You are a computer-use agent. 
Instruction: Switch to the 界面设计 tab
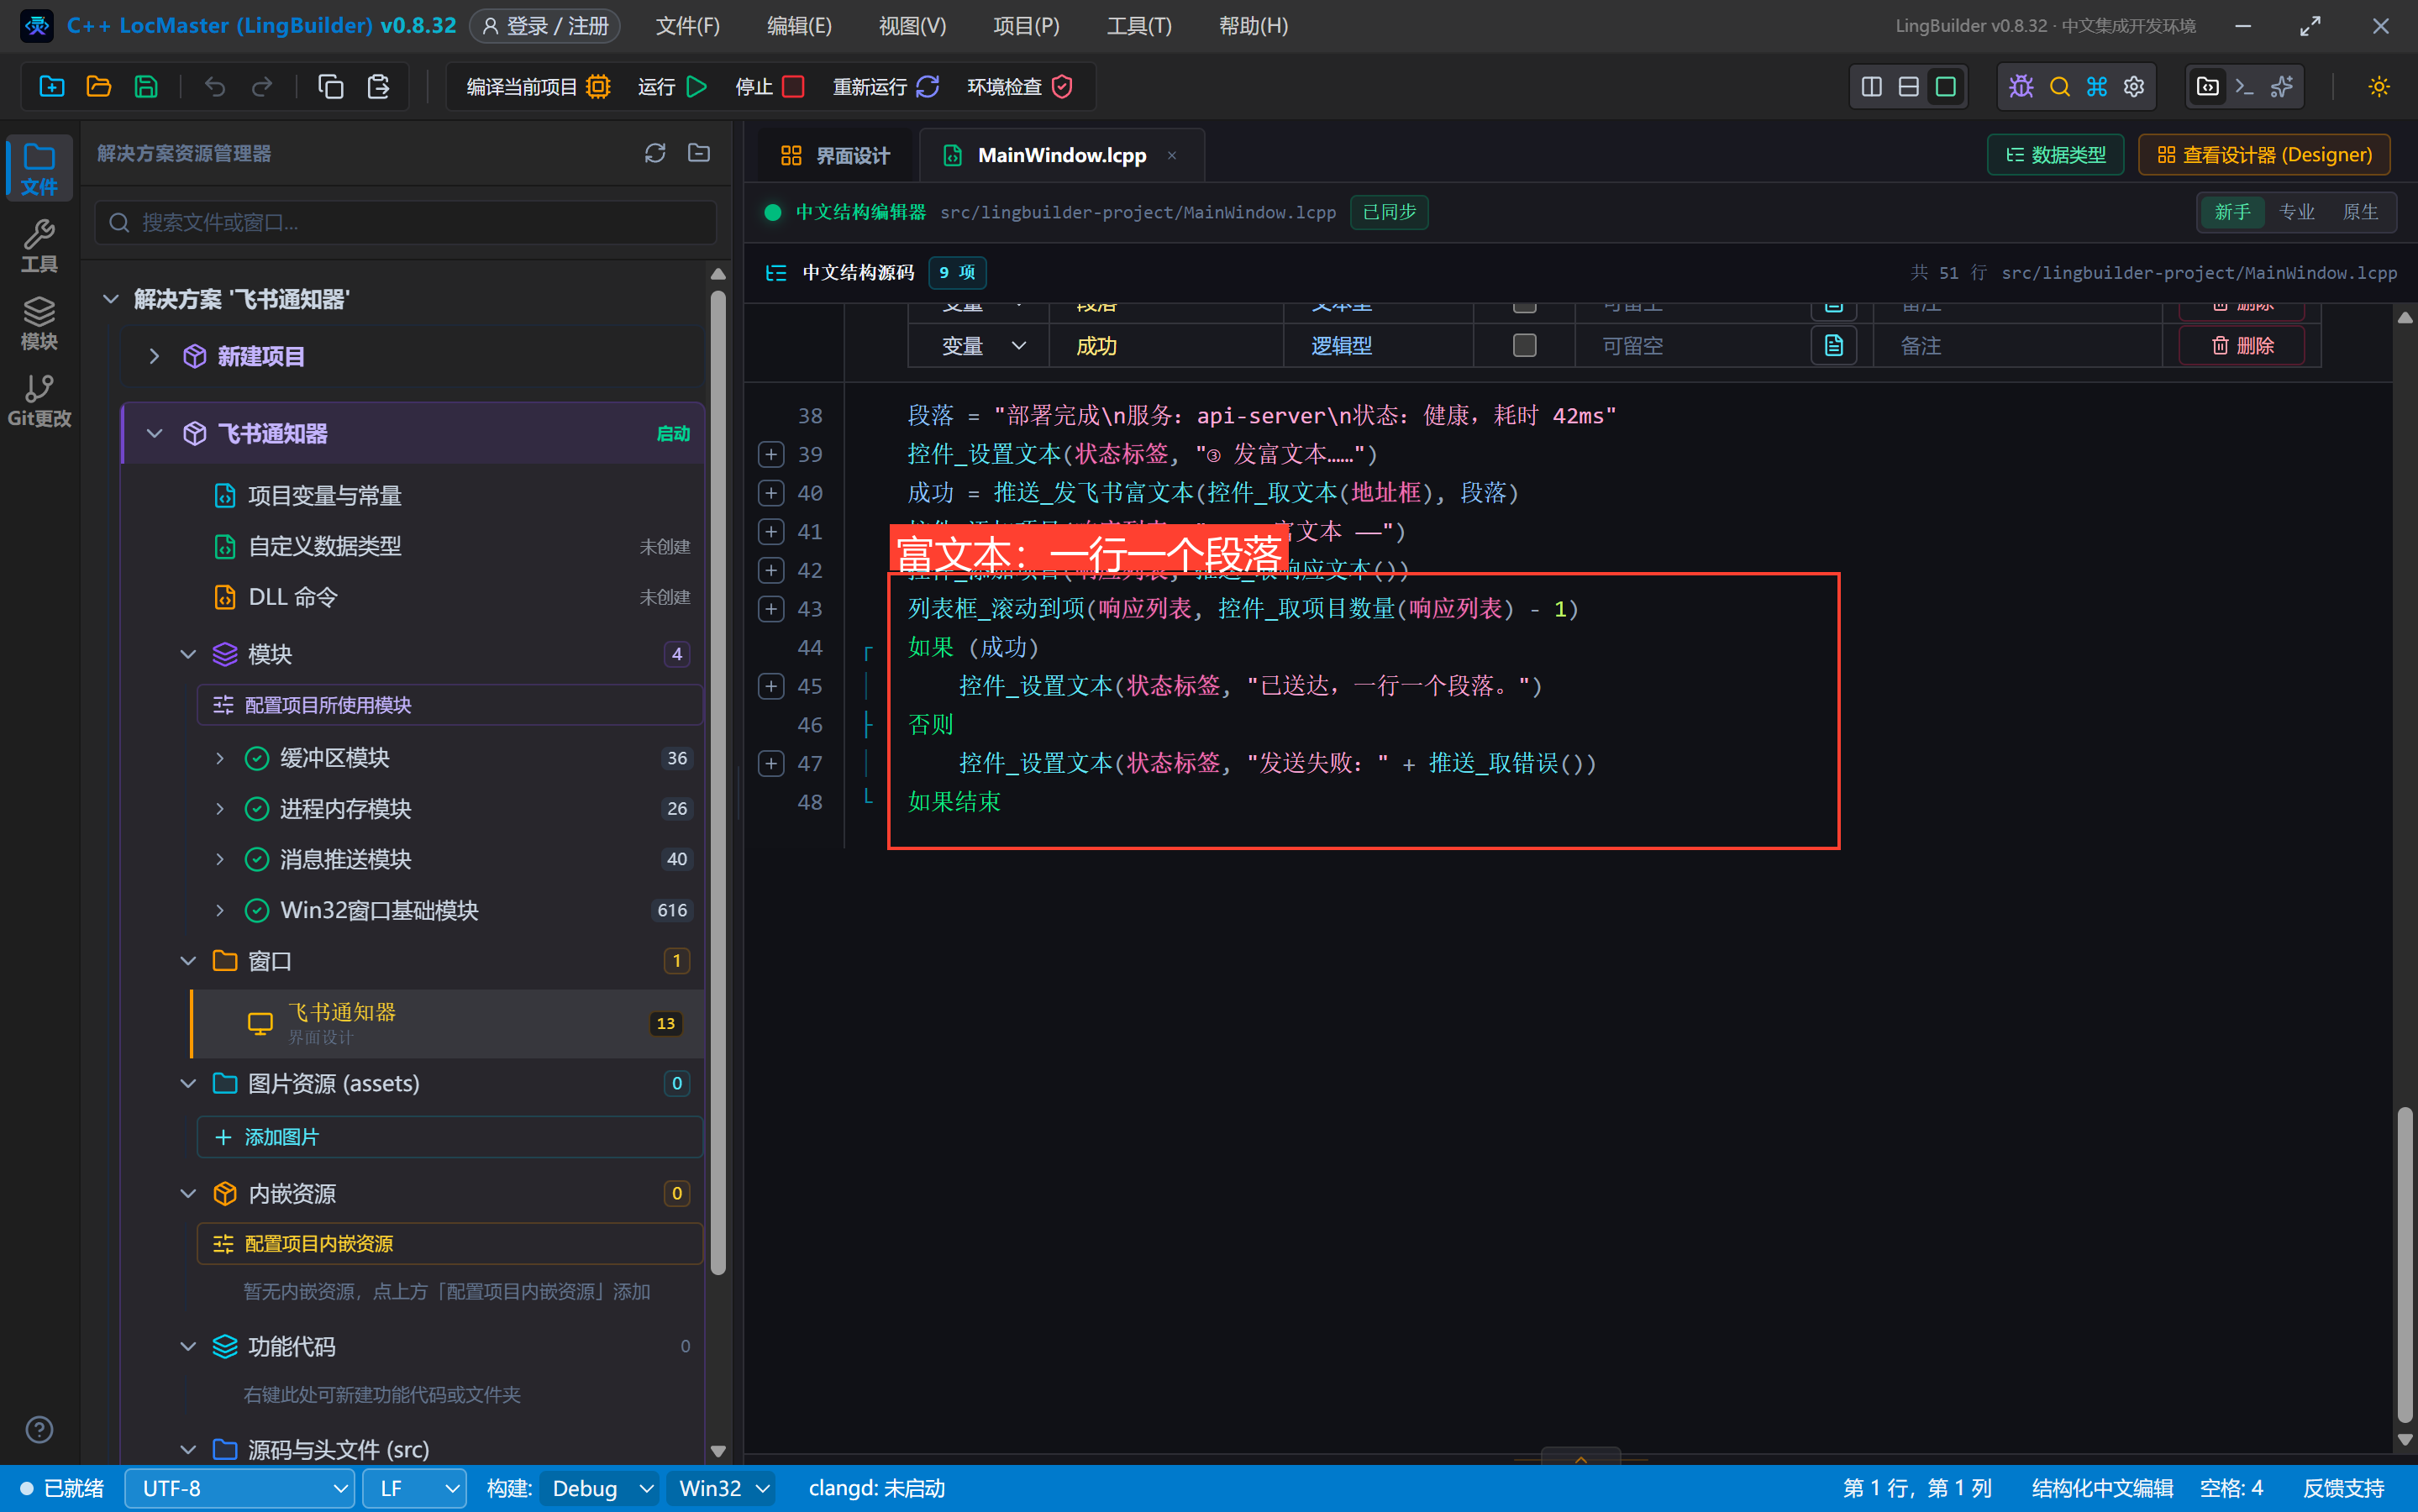(835, 156)
